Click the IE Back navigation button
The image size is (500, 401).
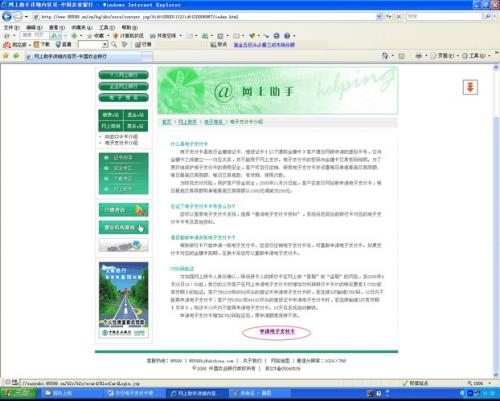pyautogui.click(x=7, y=16)
